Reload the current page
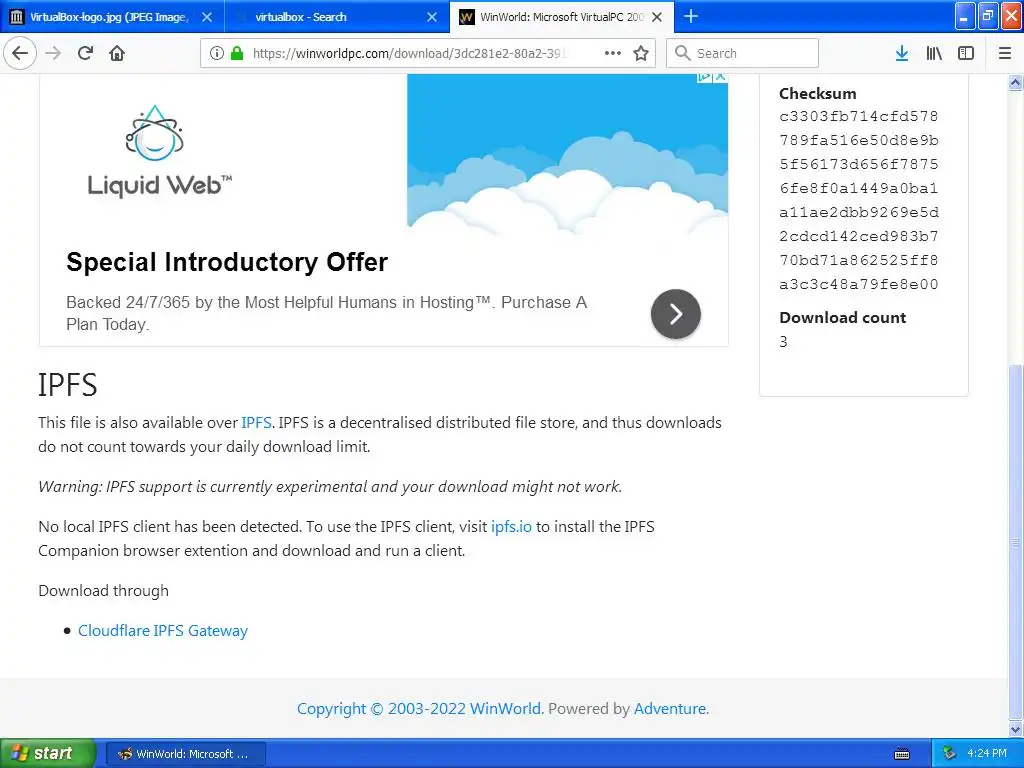 pos(85,53)
